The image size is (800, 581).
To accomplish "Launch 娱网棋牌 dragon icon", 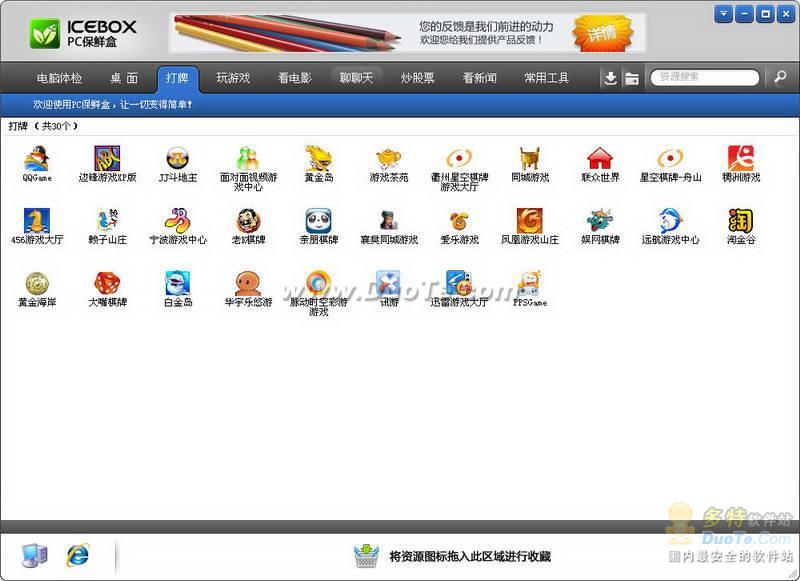I will pyautogui.click(x=600, y=221).
